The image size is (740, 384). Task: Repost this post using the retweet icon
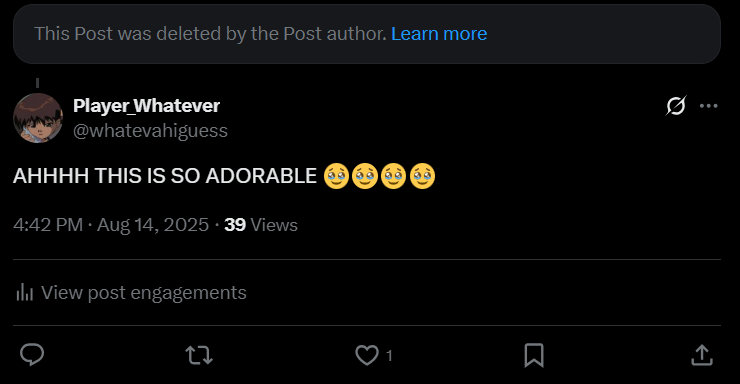tap(199, 355)
